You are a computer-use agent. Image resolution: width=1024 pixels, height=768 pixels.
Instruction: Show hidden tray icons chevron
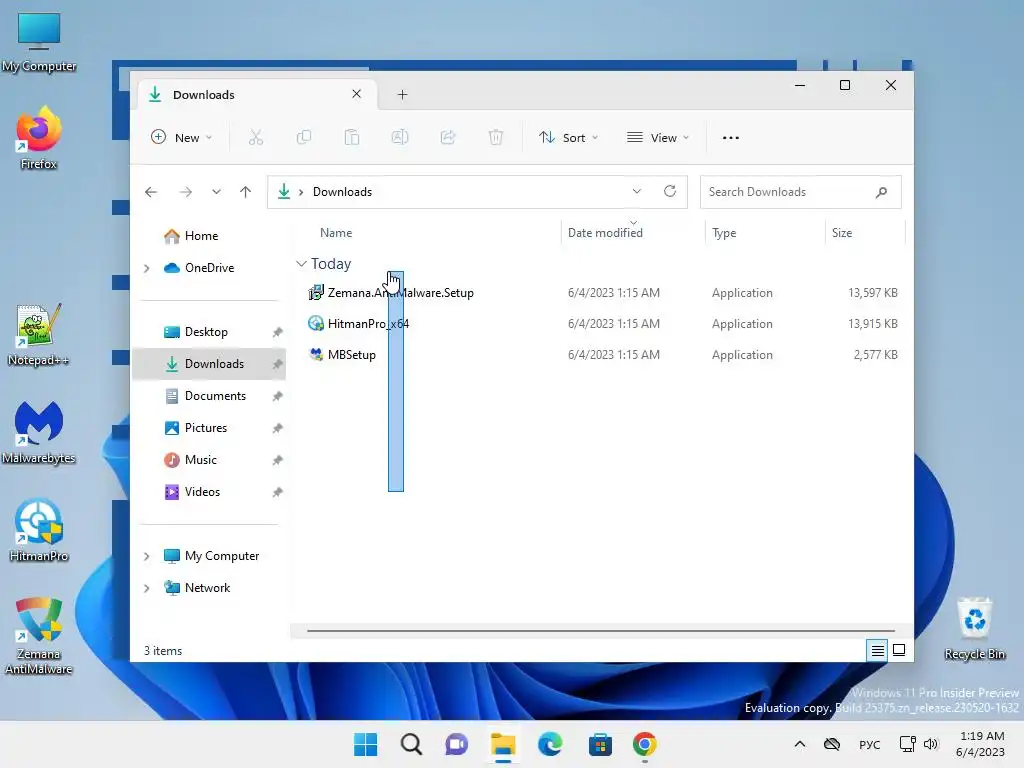click(800, 744)
